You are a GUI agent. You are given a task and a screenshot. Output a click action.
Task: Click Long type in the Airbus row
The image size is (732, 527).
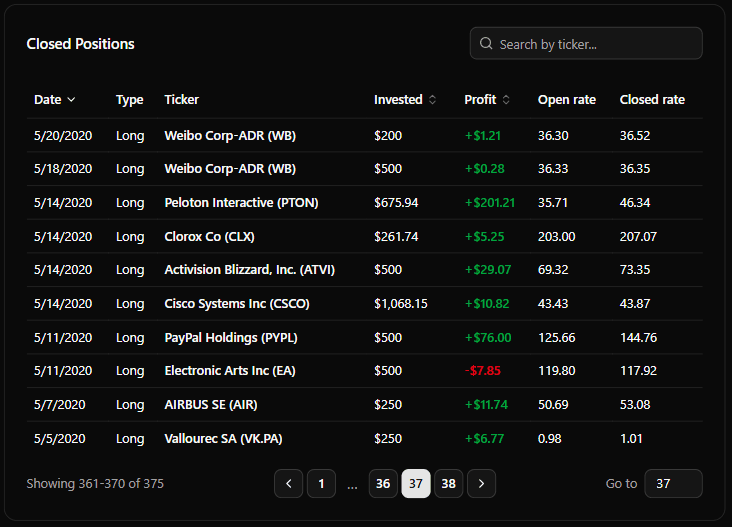point(130,405)
